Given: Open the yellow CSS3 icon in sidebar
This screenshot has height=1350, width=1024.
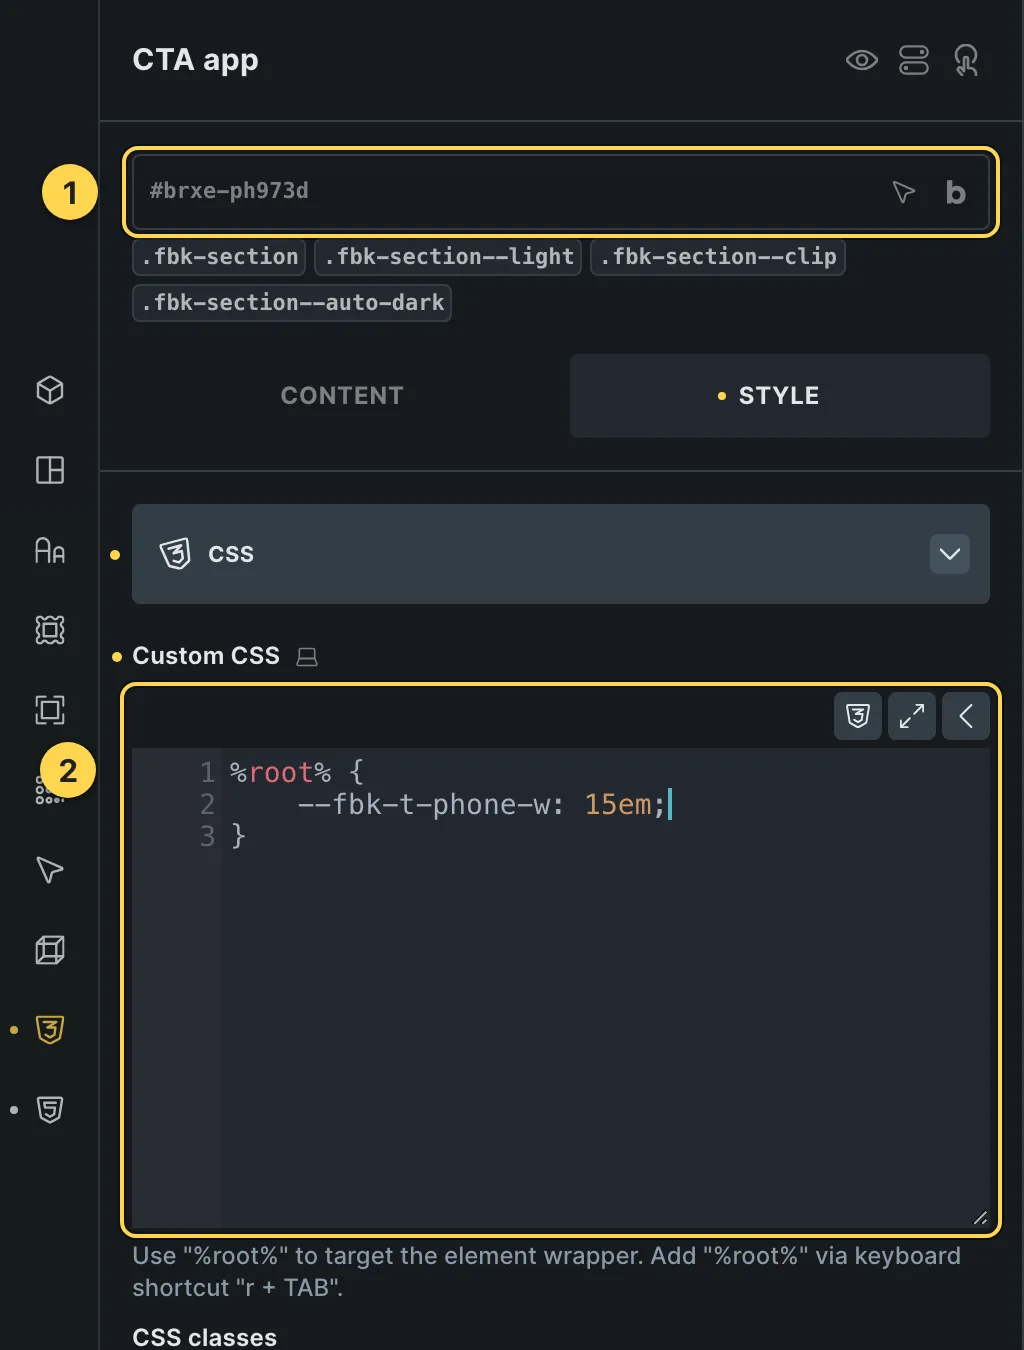Looking at the screenshot, I should click(x=50, y=1030).
